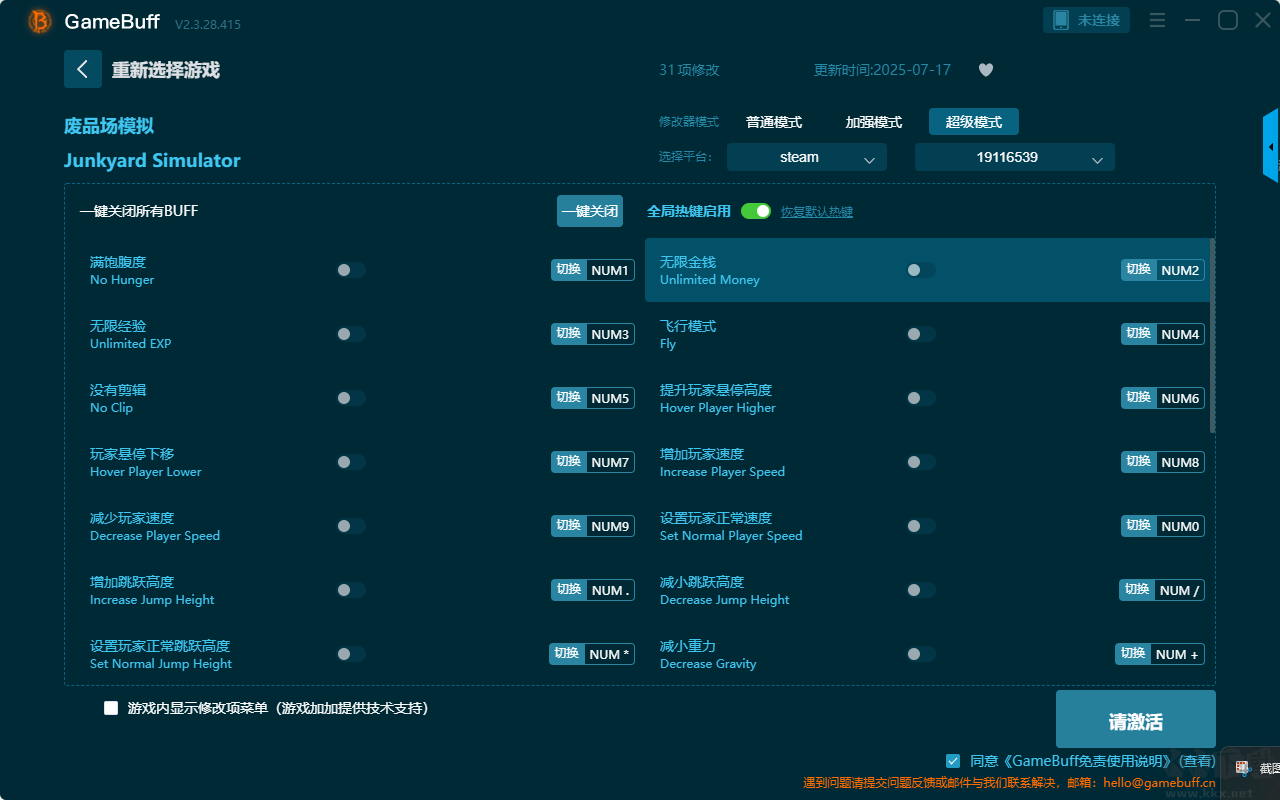This screenshot has height=800, width=1280.
Task: Click 切换 button for NUM6 hotkey
Action: (x=1139, y=398)
